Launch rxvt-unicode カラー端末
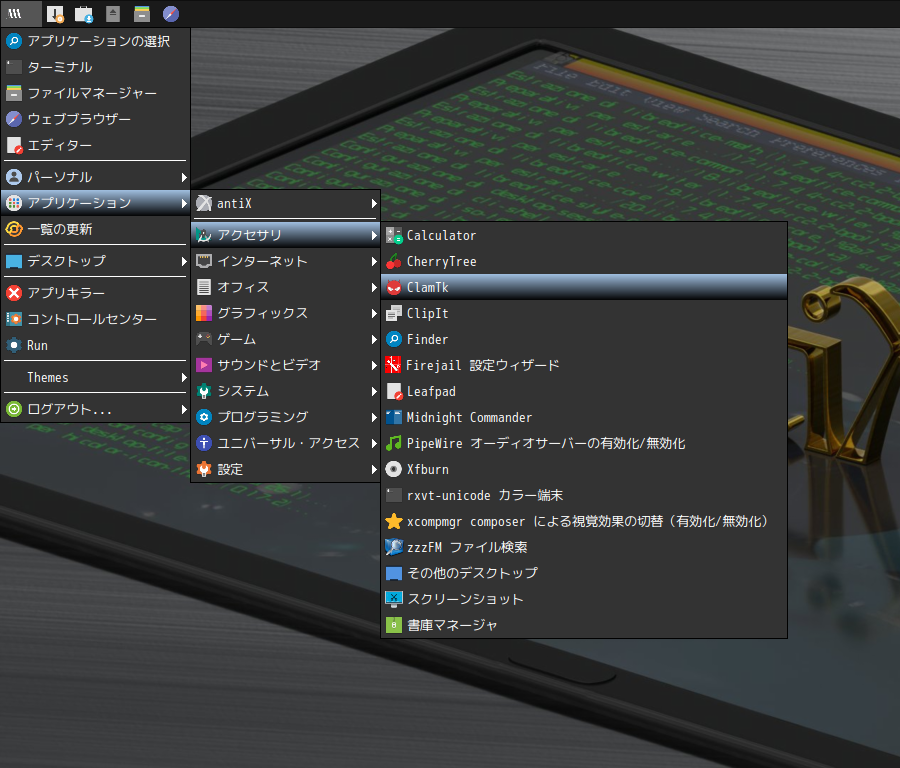This screenshot has height=768, width=900. [x=584, y=495]
